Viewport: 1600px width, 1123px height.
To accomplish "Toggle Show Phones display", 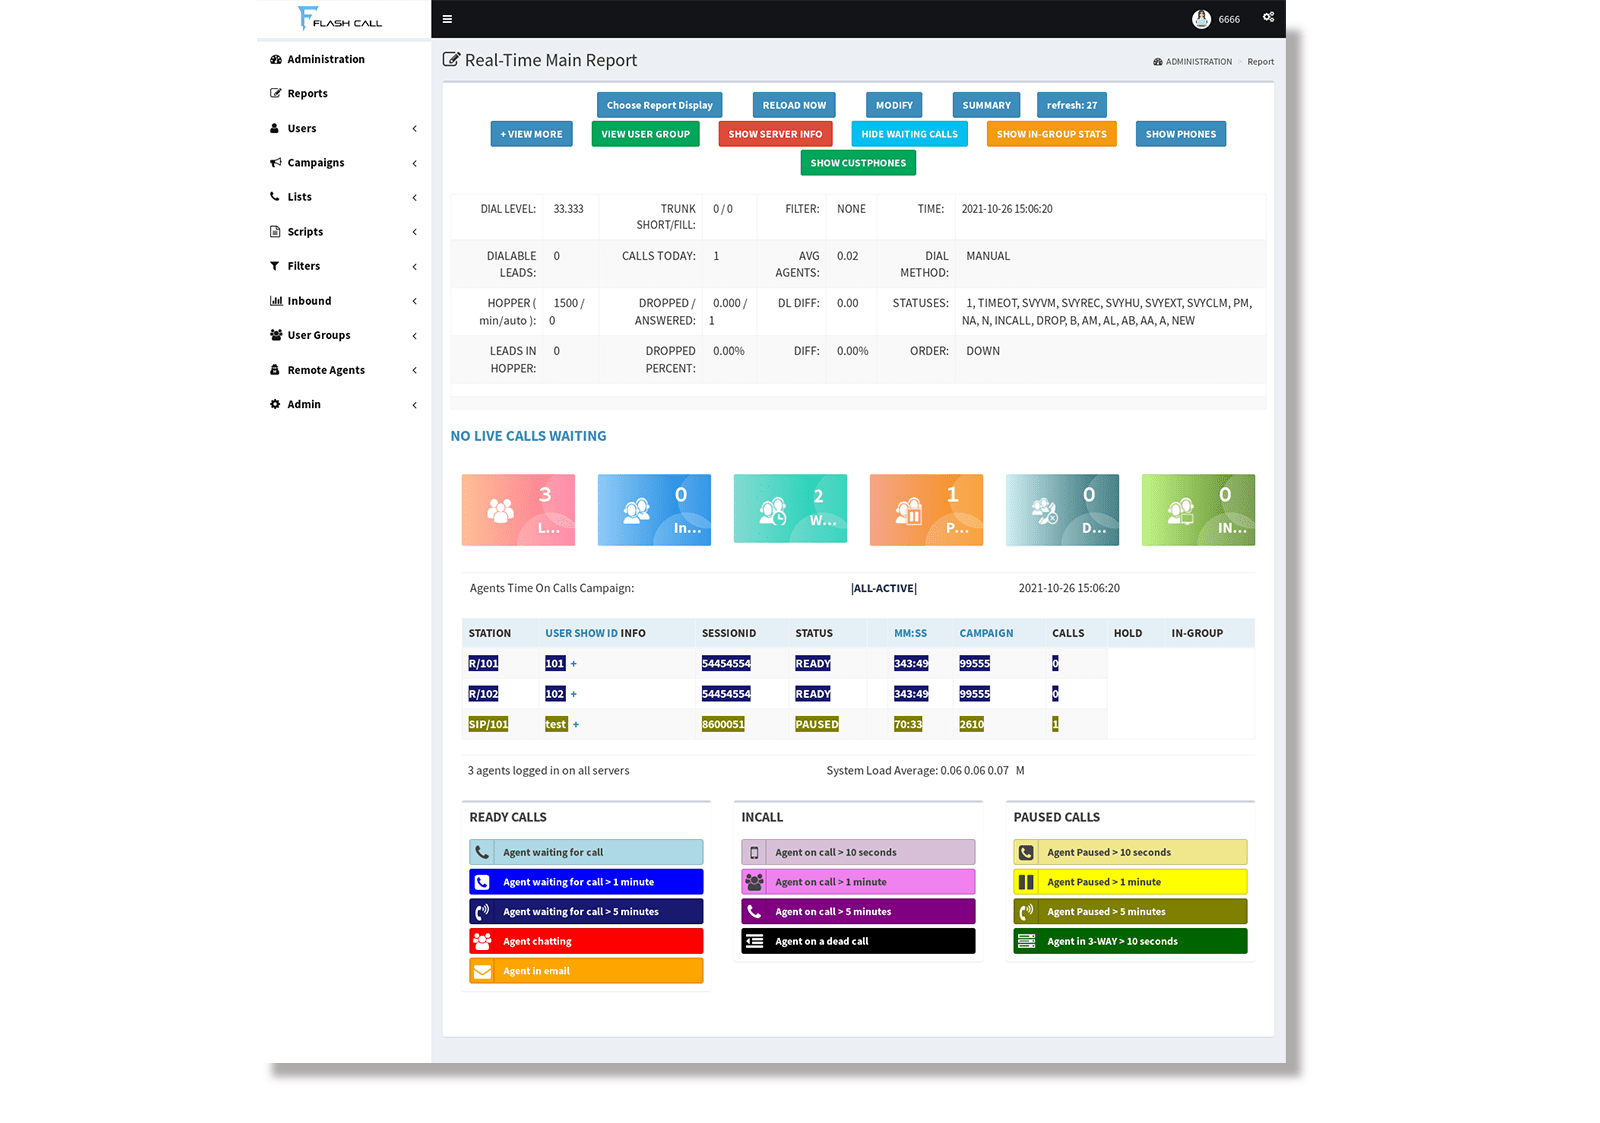I will click(1180, 133).
